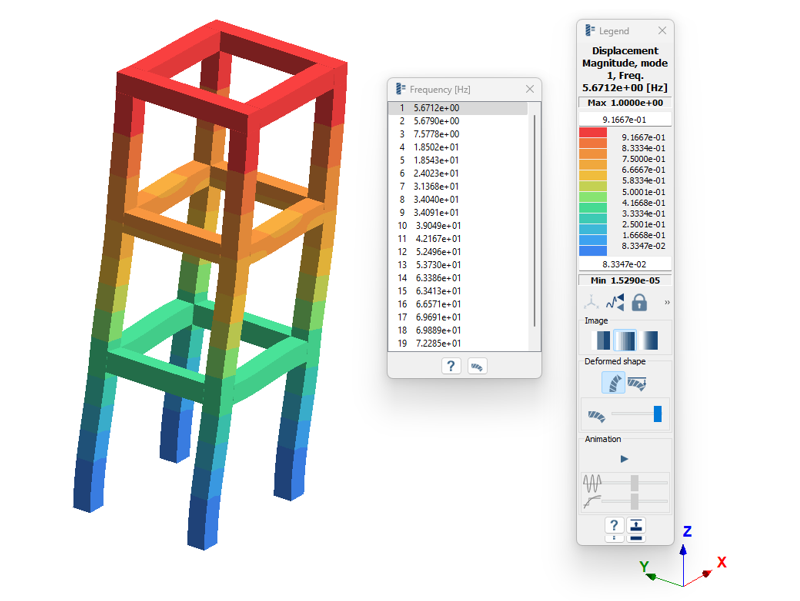The height and width of the screenshot is (601, 800).
Task: Close the Frequency [Hz] window
Action: [530, 89]
